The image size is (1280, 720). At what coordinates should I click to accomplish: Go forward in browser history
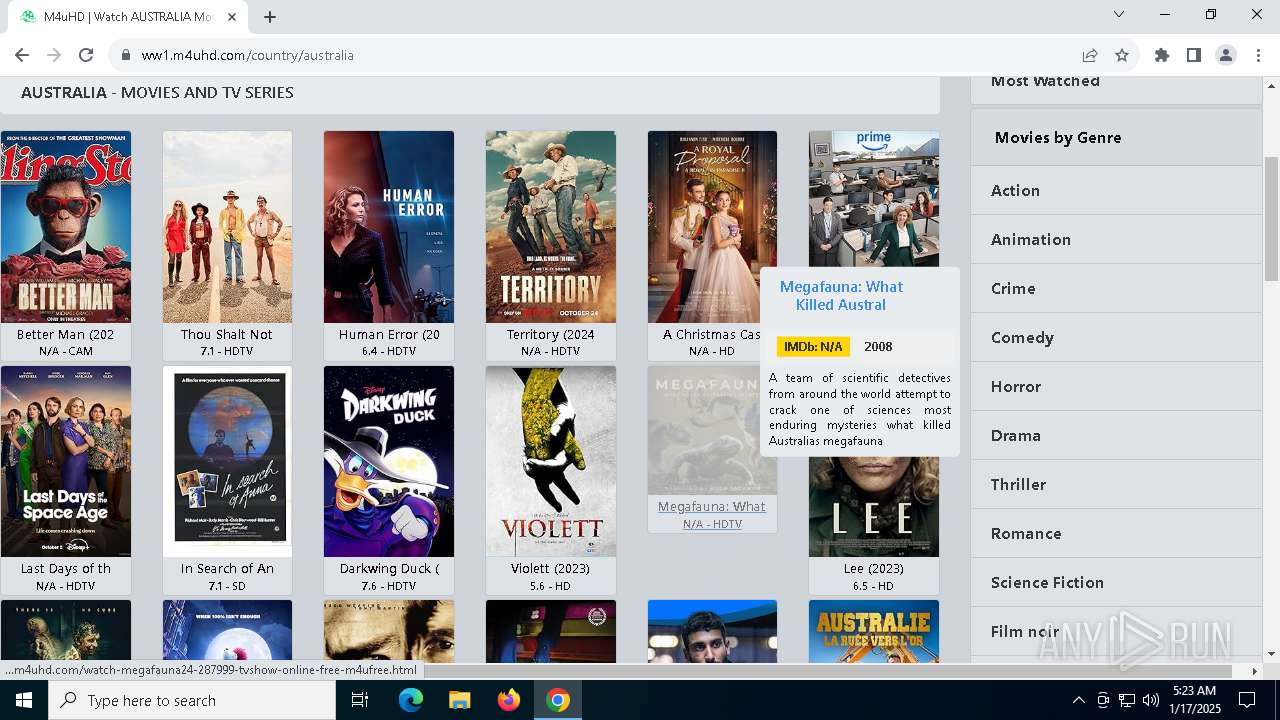(54, 55)
